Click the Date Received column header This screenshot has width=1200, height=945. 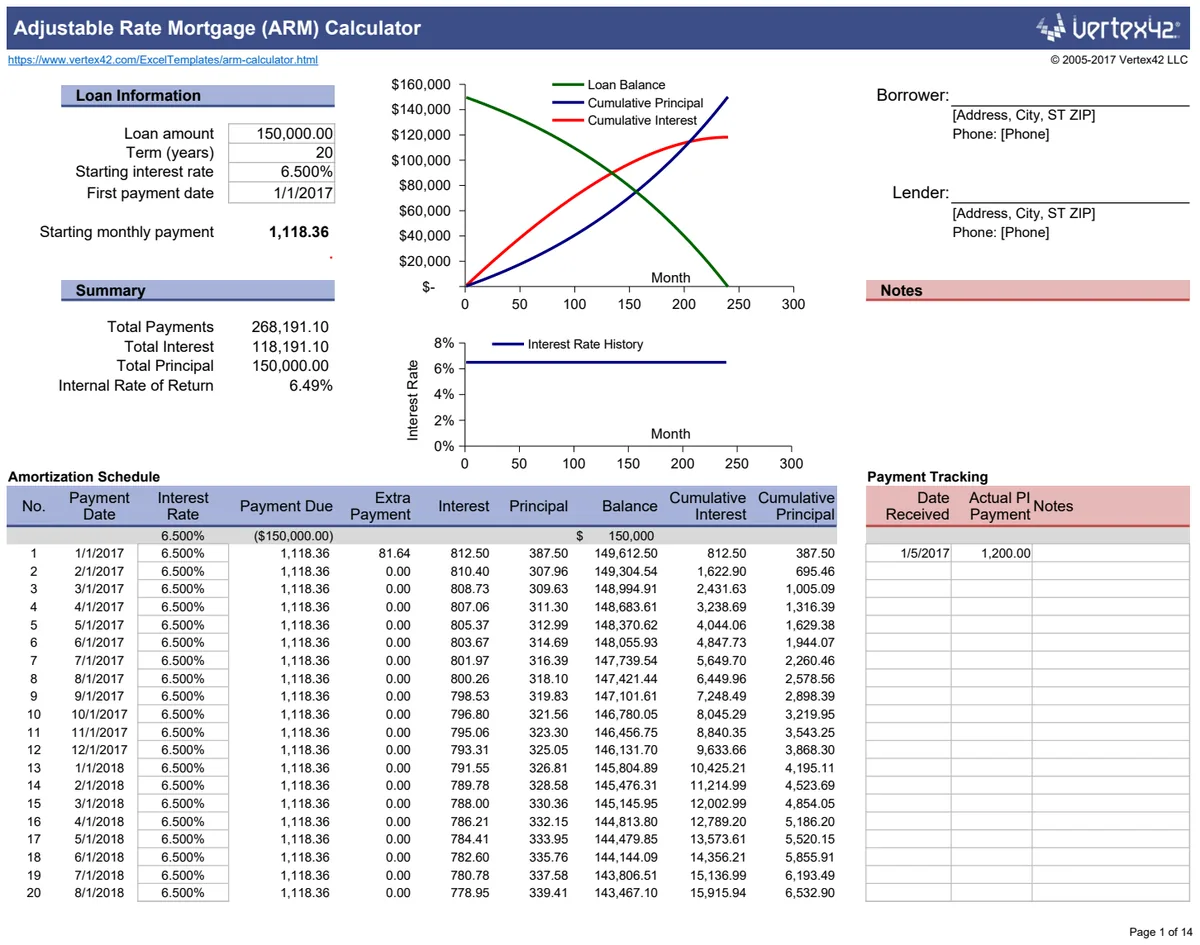917,506
